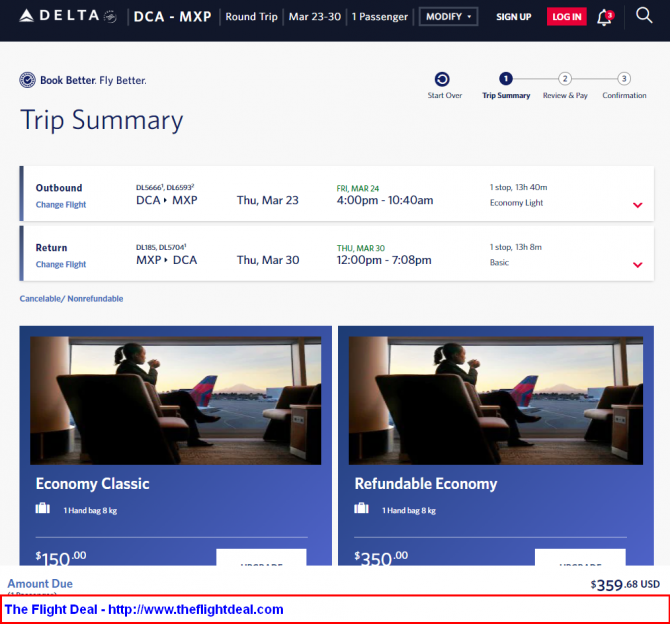Screen dimensions: 670x624
Task: Click the Delta logo
Action: click(60, 16)
